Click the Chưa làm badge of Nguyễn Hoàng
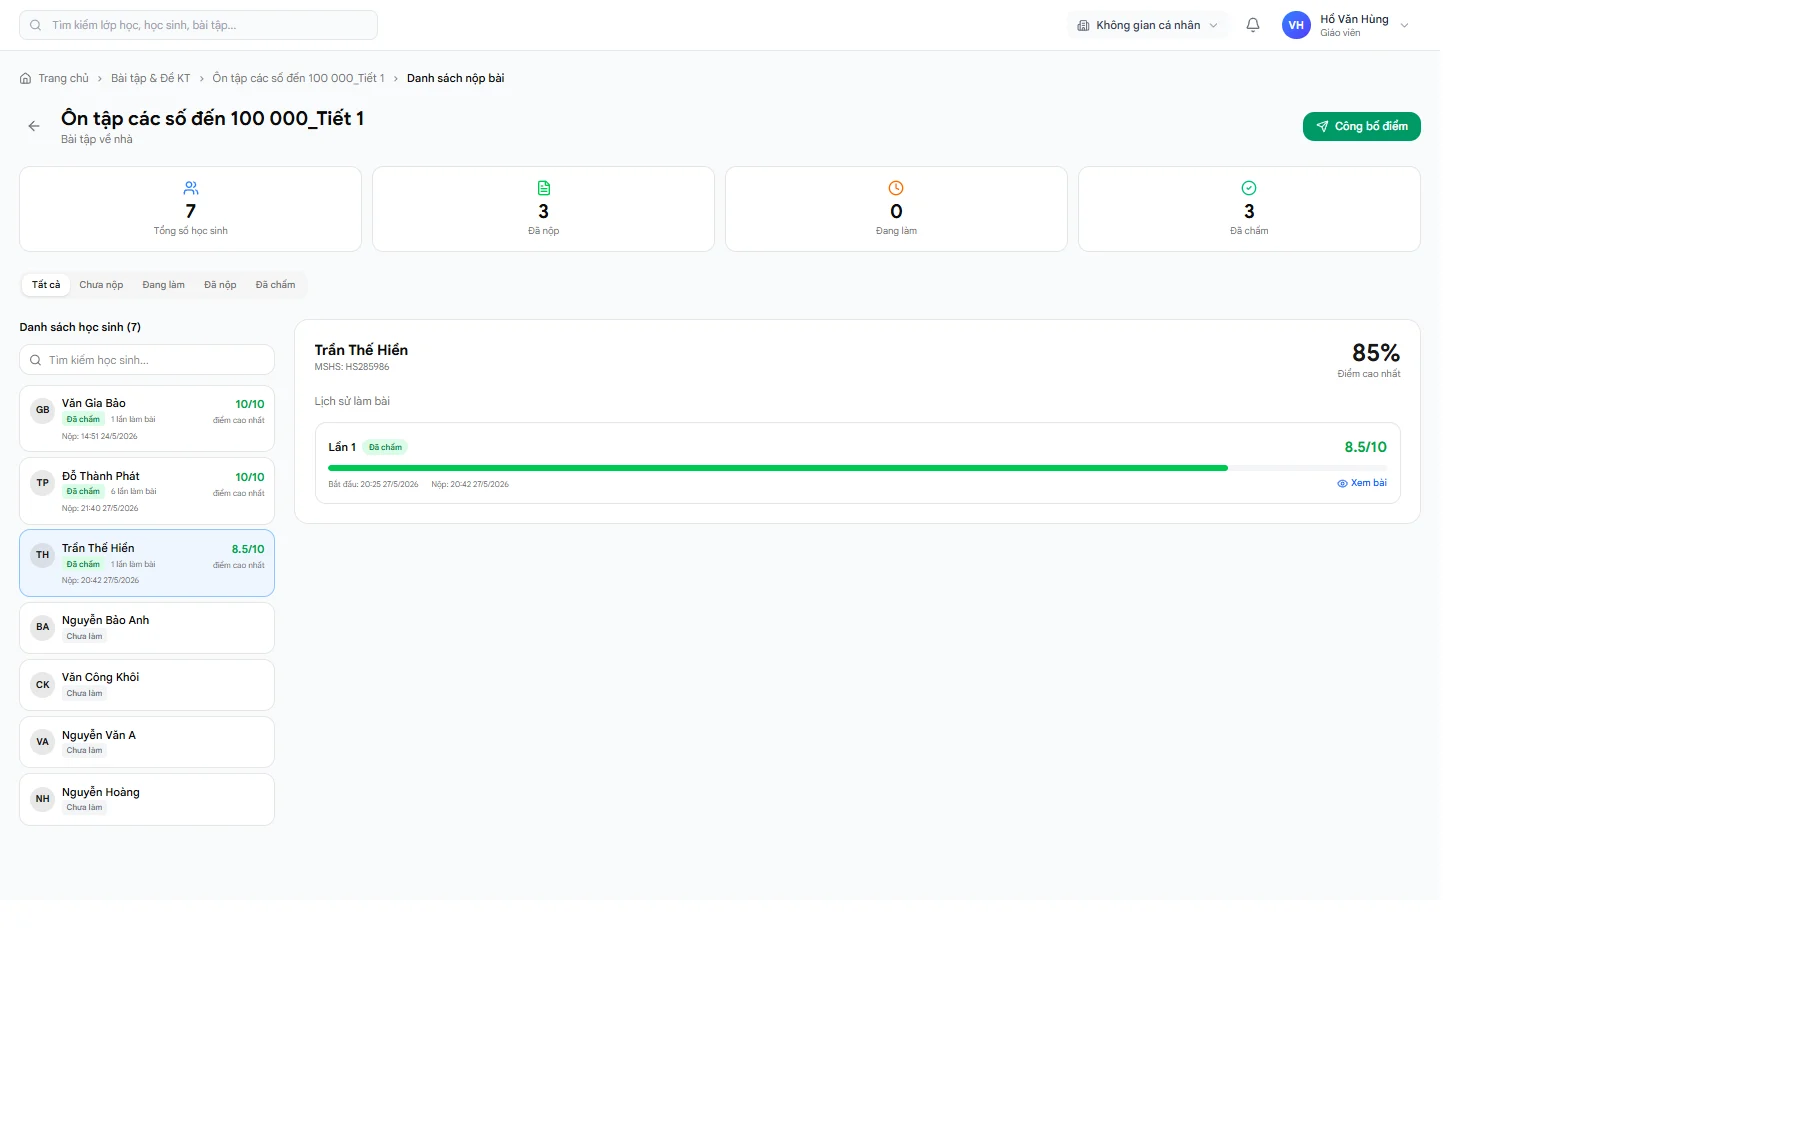 (x=84, y=807)
